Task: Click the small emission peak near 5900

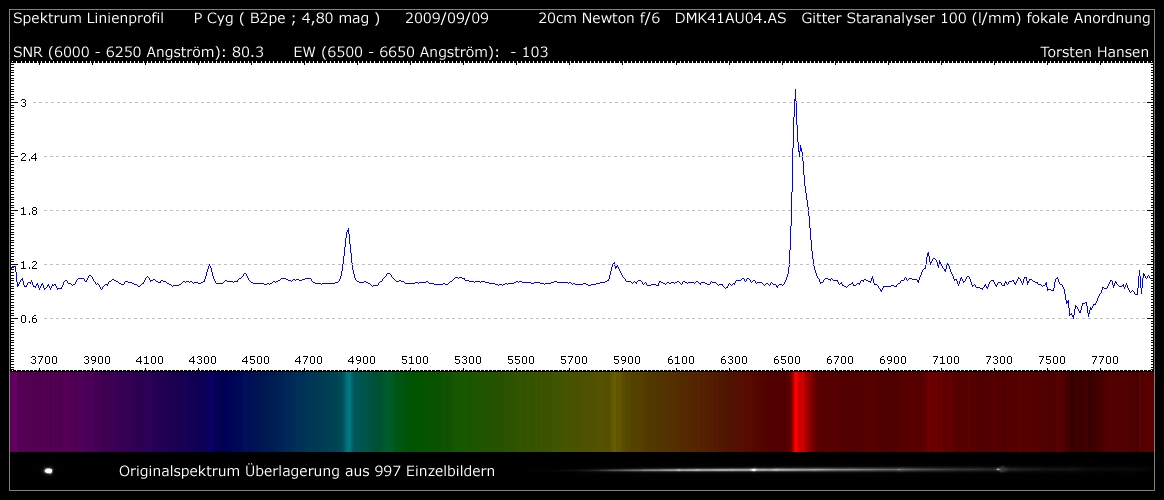Action: (614, 266)
